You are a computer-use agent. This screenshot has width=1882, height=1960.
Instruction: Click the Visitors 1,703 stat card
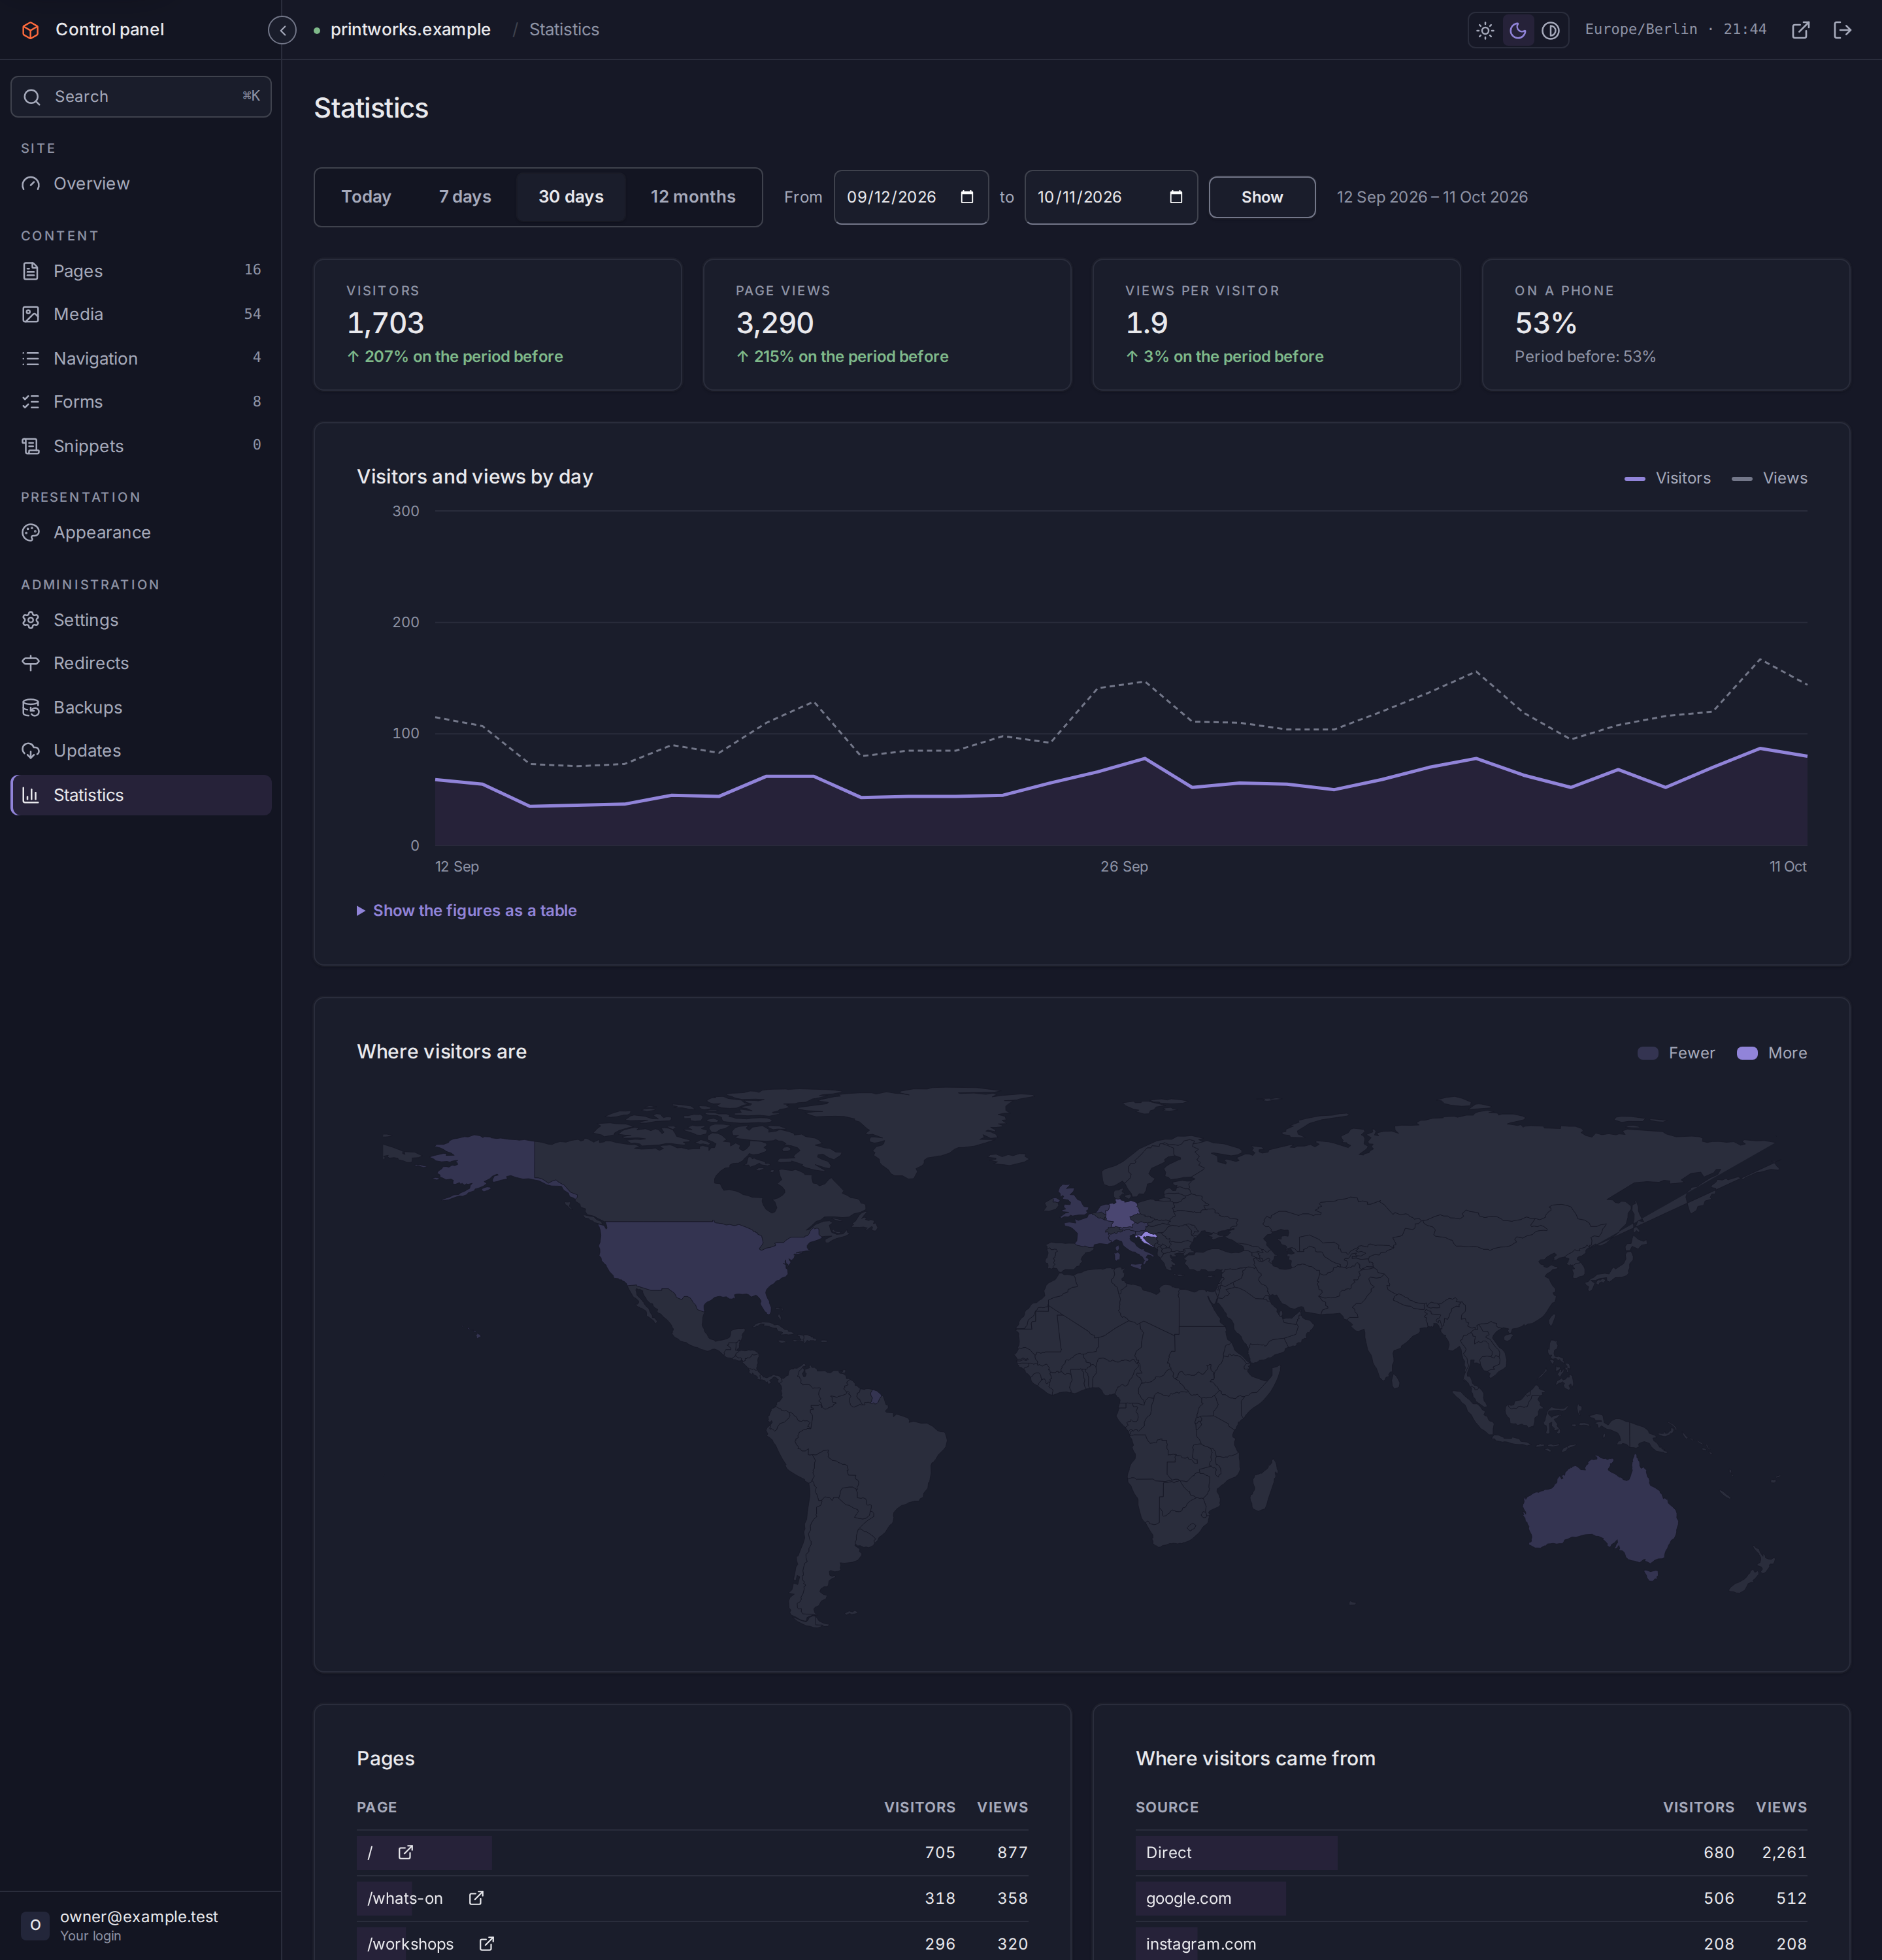click(498, 325)
